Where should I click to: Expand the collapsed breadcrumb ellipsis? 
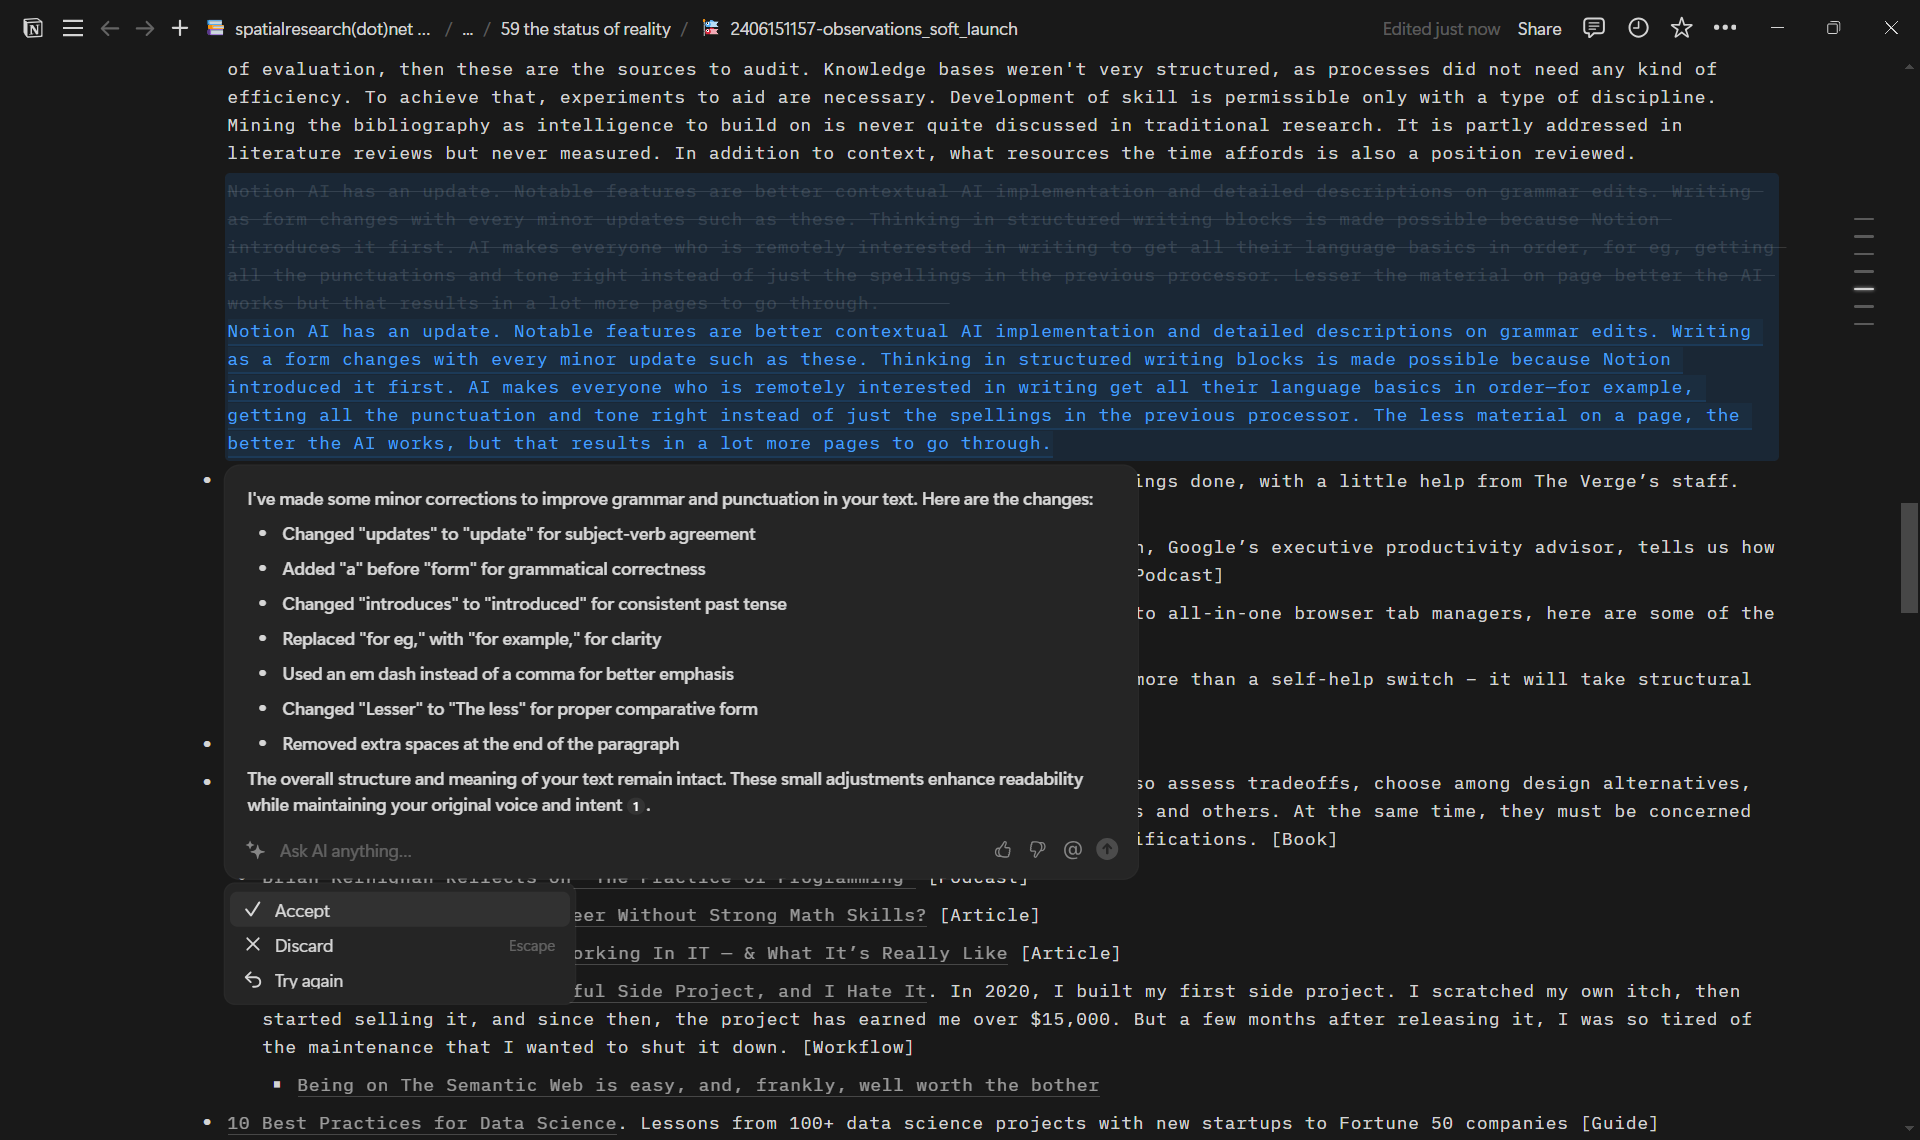point(467,29)
